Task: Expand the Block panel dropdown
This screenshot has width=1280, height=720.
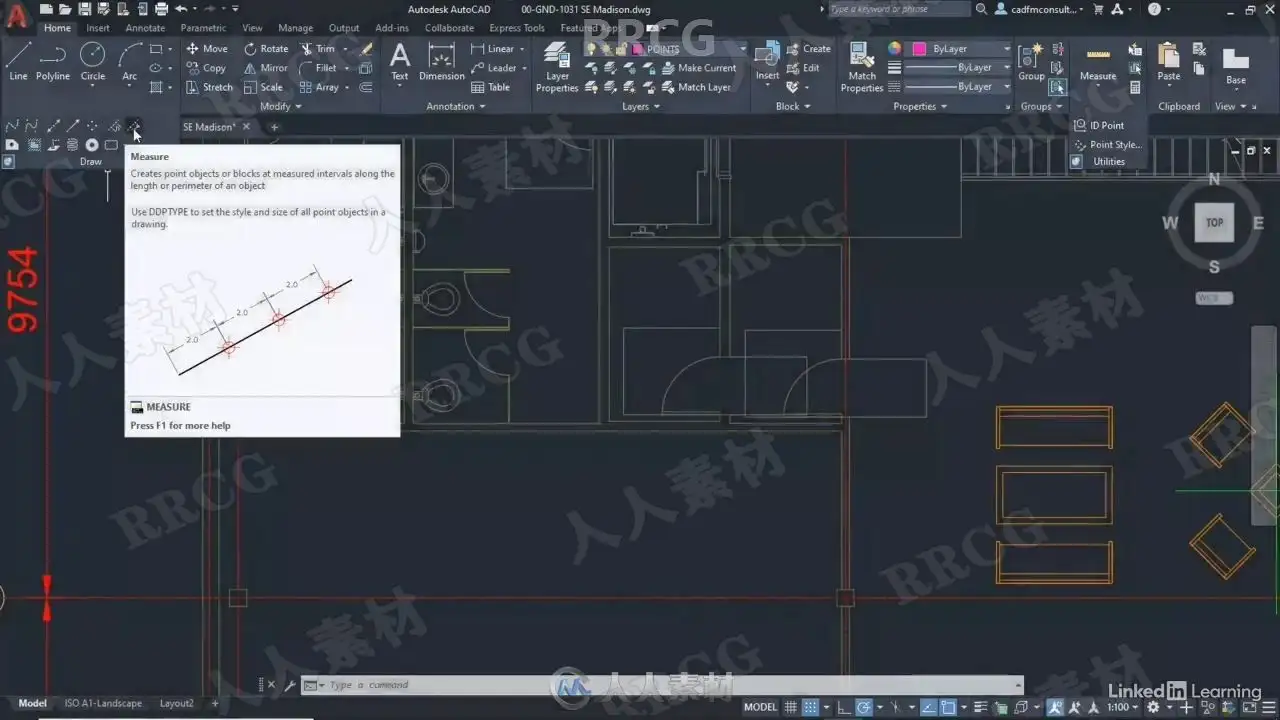Action: (794, 106)
